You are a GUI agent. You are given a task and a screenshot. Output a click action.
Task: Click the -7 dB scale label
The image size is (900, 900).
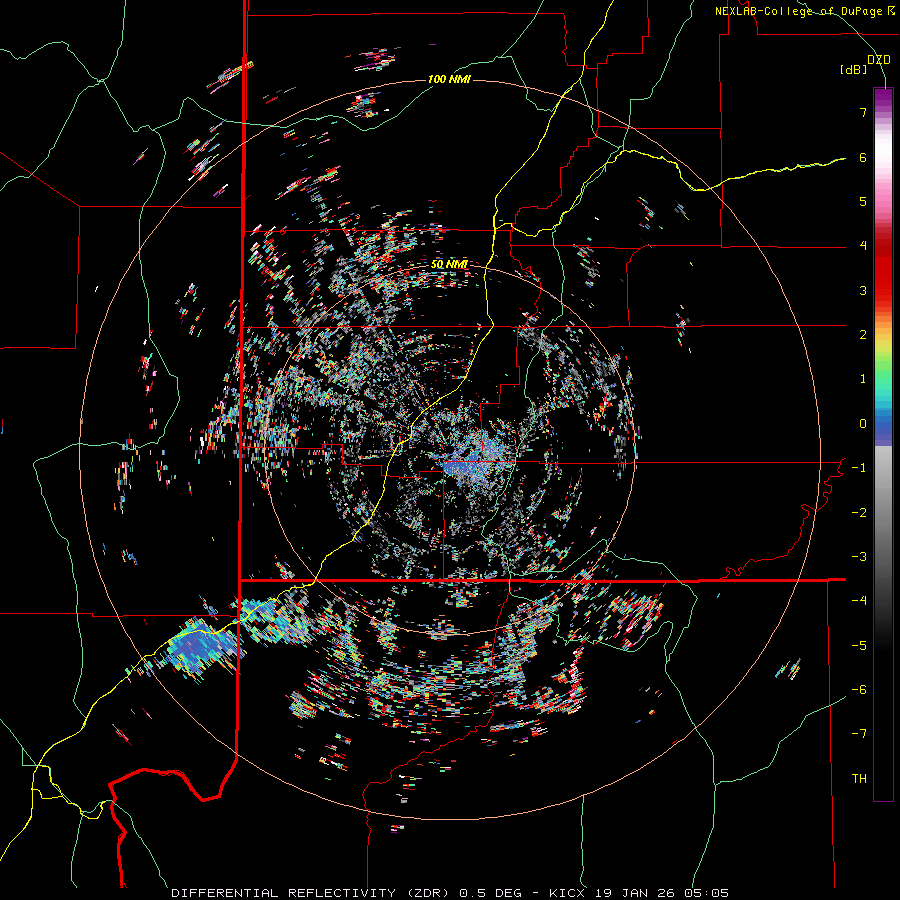pyautogui.click(x=859, y=734)
